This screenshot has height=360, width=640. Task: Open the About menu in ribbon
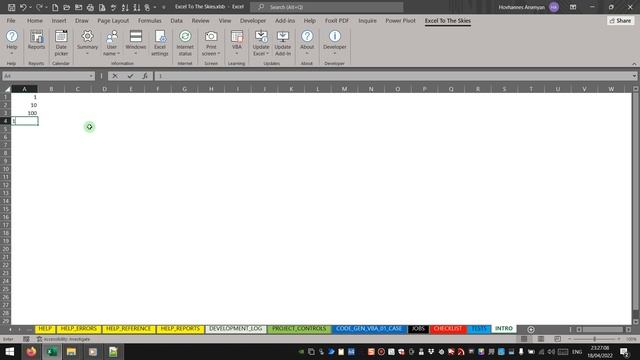coord(307,42)
